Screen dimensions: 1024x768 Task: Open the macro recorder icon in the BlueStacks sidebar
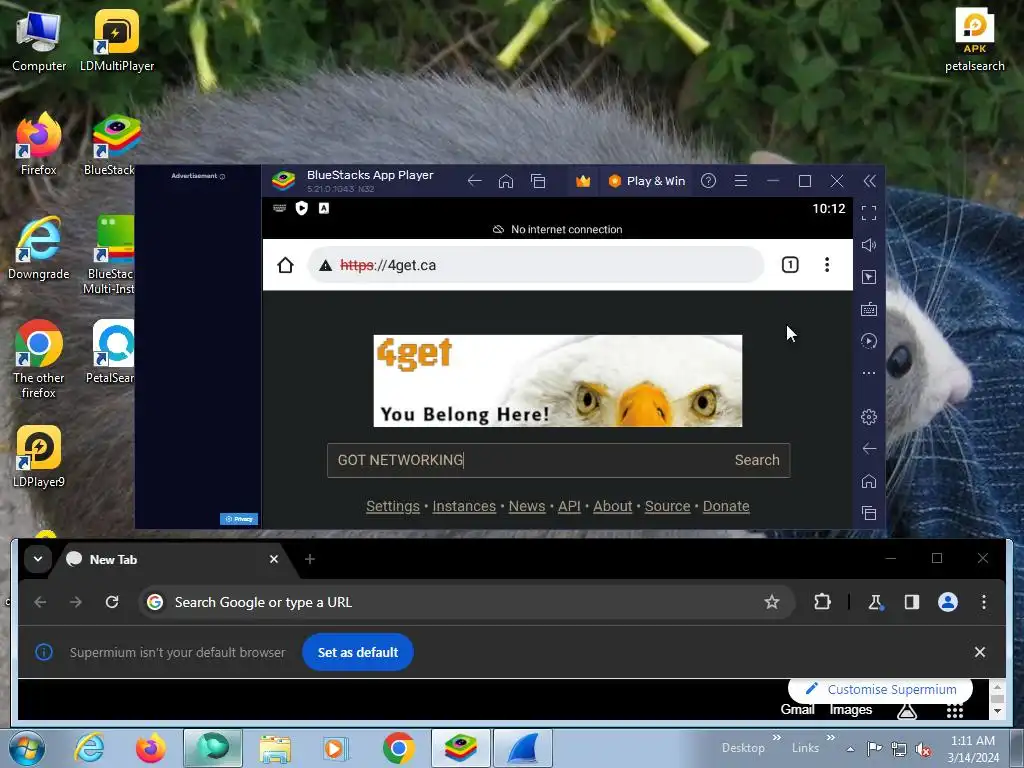[869, 341]
